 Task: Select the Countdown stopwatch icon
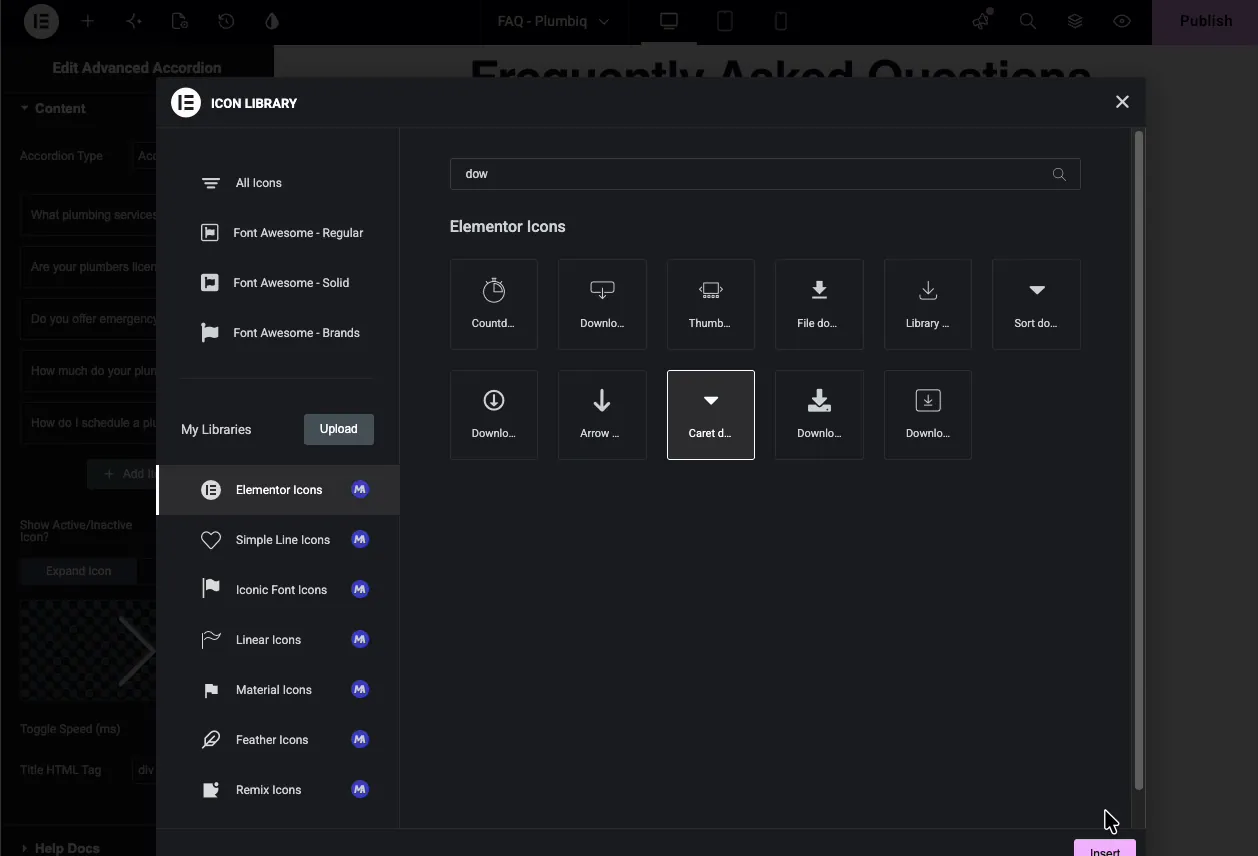[494, 305]
